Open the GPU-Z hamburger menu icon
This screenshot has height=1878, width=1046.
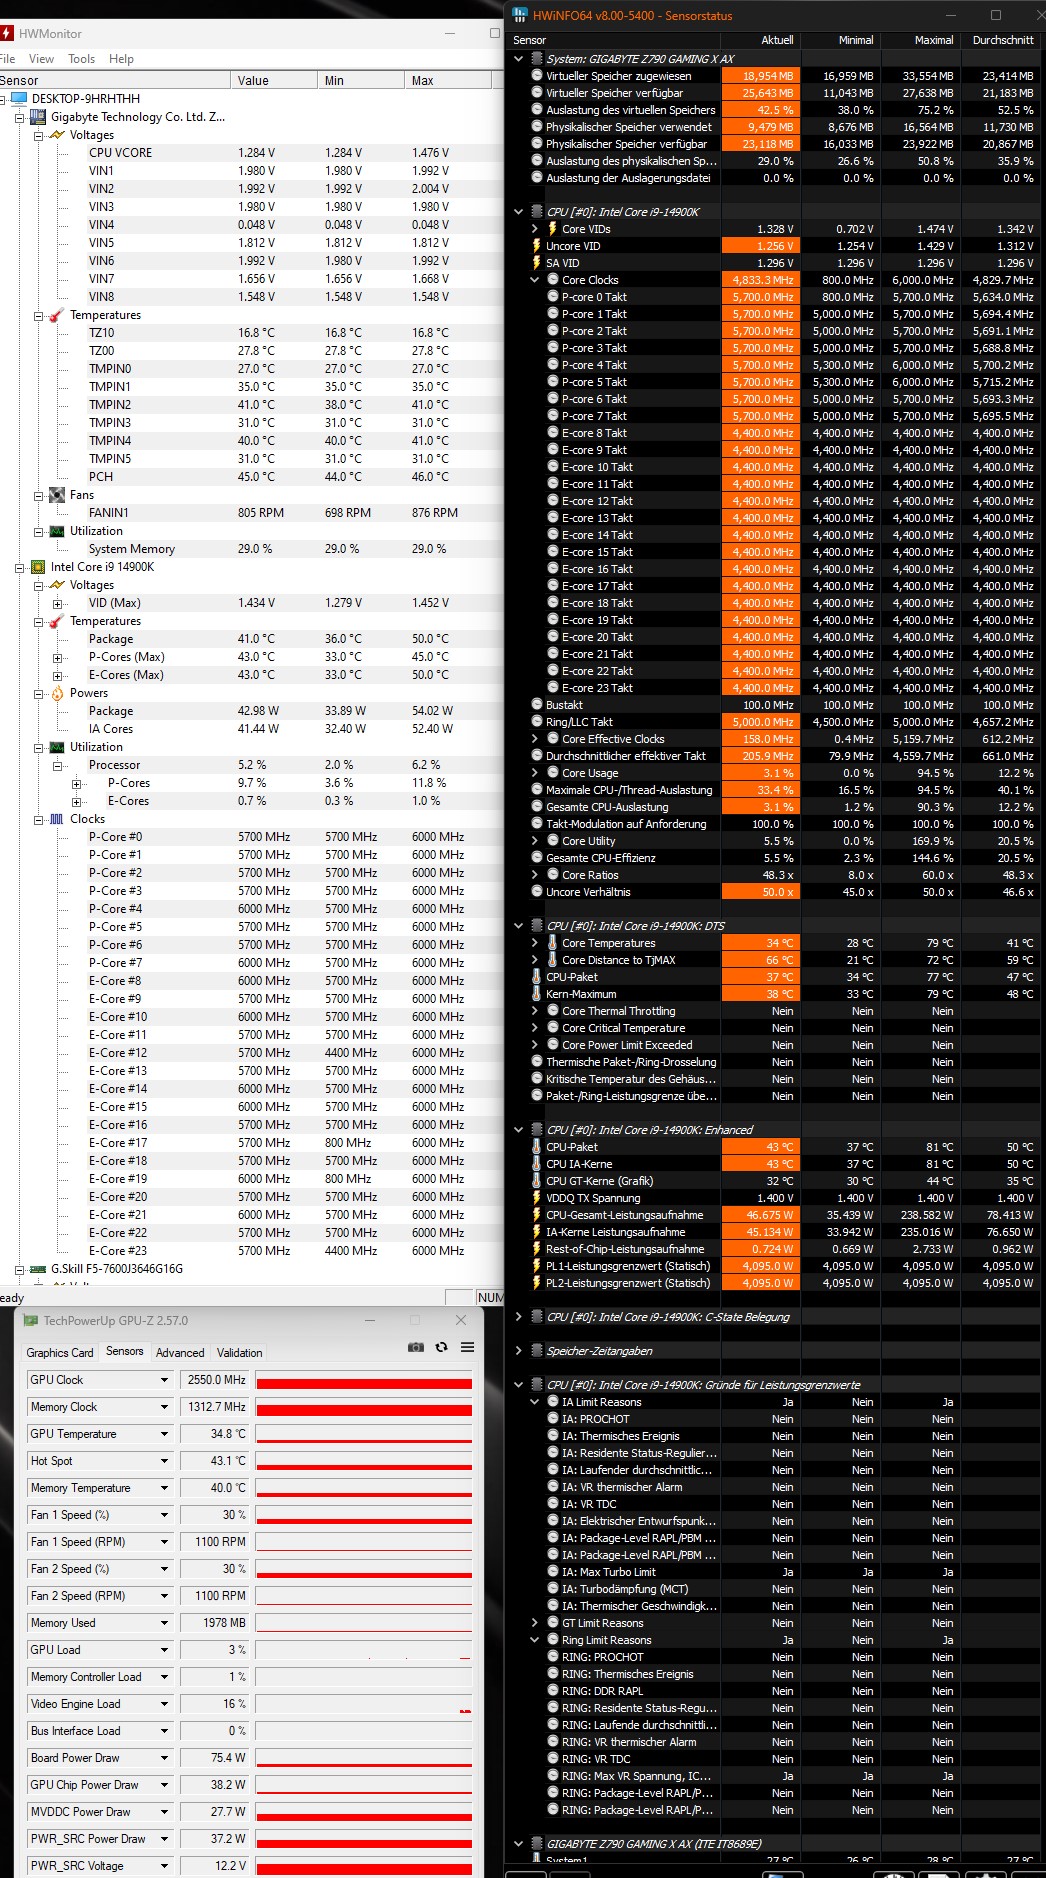coord(467,1347)
